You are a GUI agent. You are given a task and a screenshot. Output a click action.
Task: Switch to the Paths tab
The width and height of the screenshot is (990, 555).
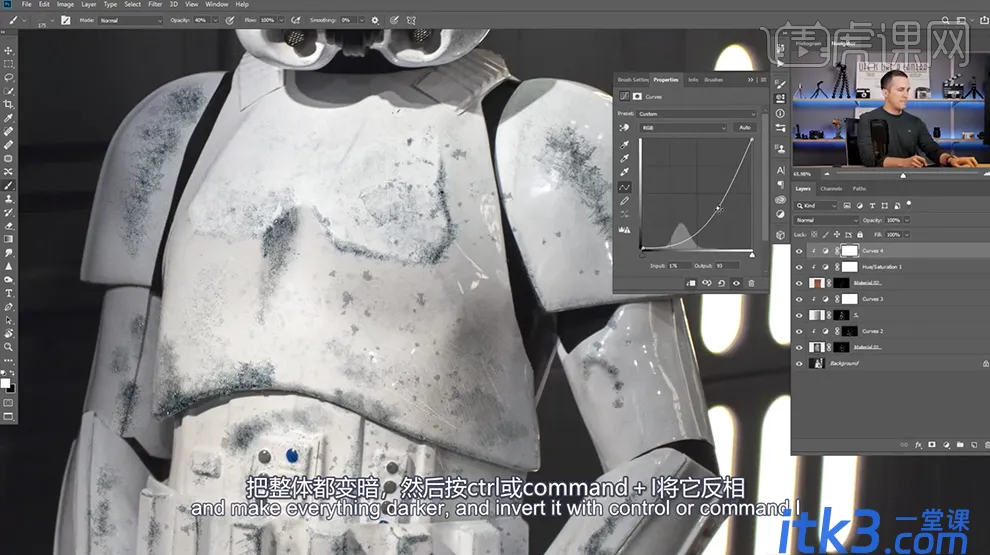coord(859,189)
